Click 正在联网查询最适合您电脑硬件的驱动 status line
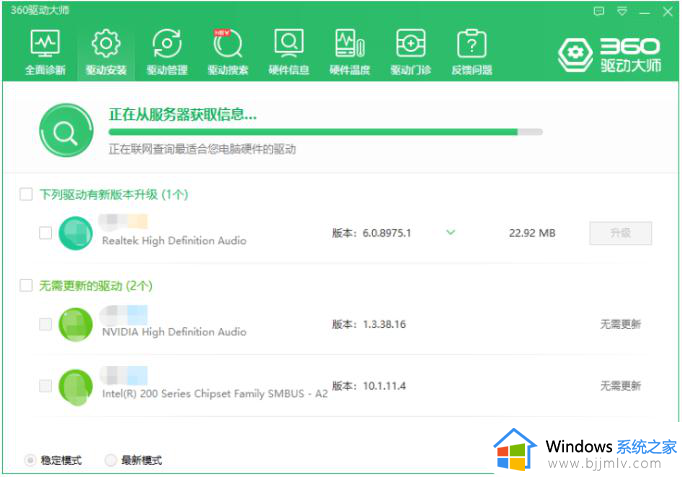This screenshot has width=682, height=477. (202, 150)
